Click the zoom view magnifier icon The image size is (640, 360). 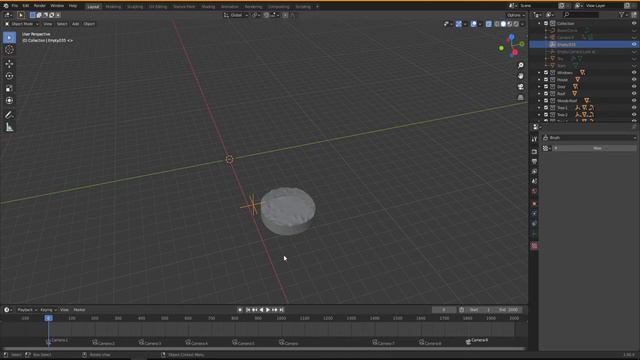(x=520, y=65)
